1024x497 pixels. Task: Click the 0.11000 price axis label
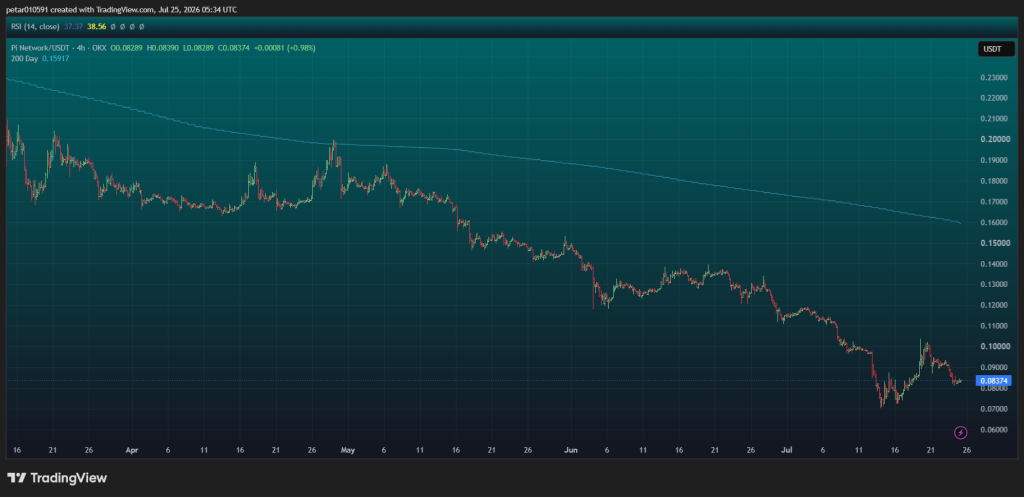pyautogui.click(x=993, y=326)
